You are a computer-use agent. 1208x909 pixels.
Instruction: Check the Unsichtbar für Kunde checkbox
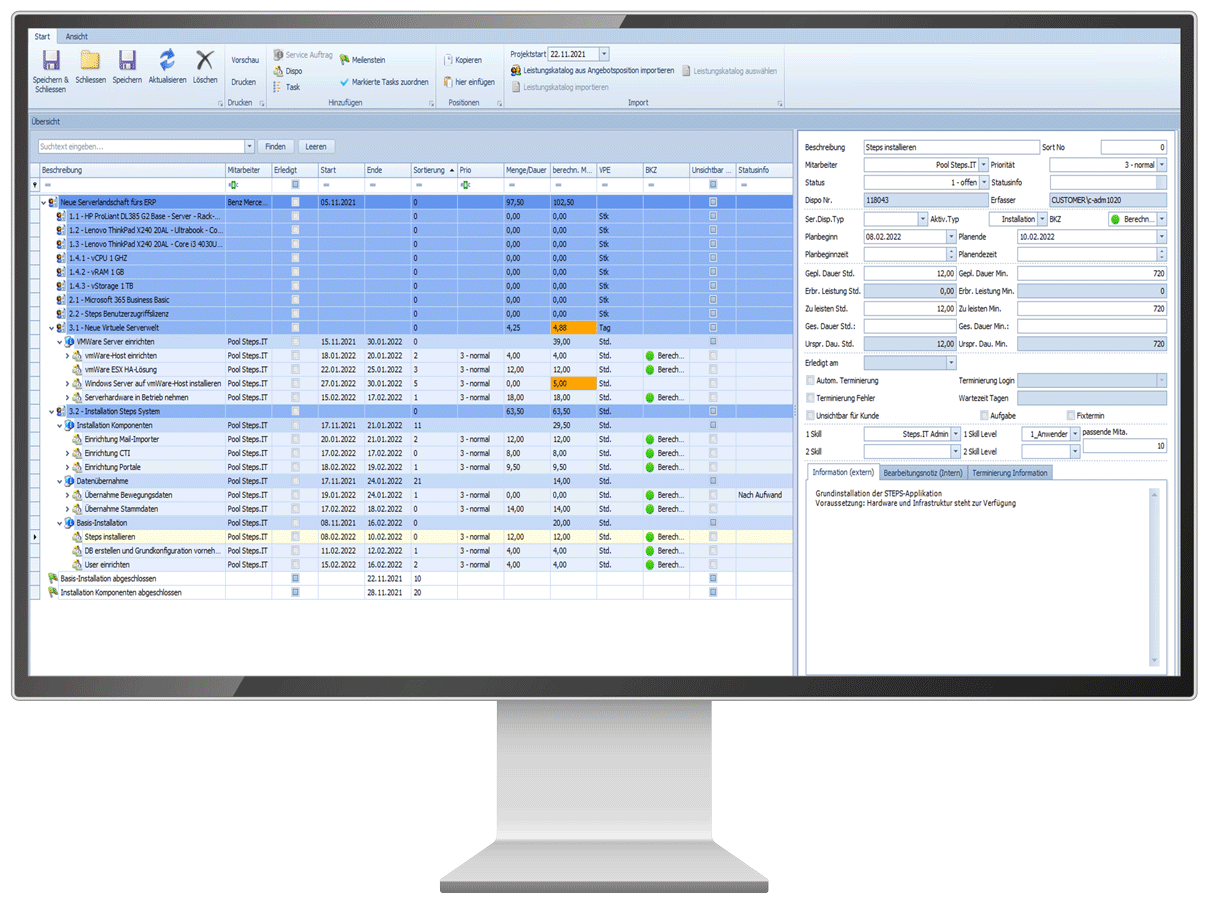pyautogui.click(x=810, y=415)
